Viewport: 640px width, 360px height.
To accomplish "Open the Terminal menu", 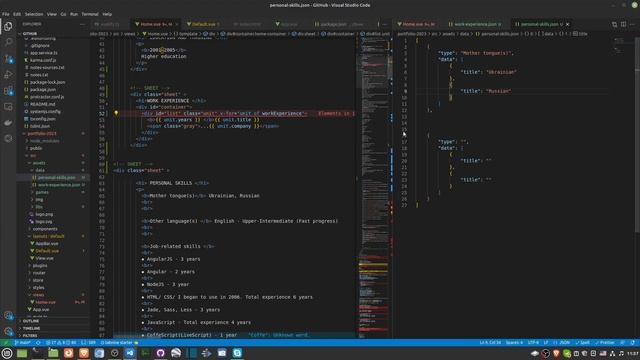I will tap(90, 14).
